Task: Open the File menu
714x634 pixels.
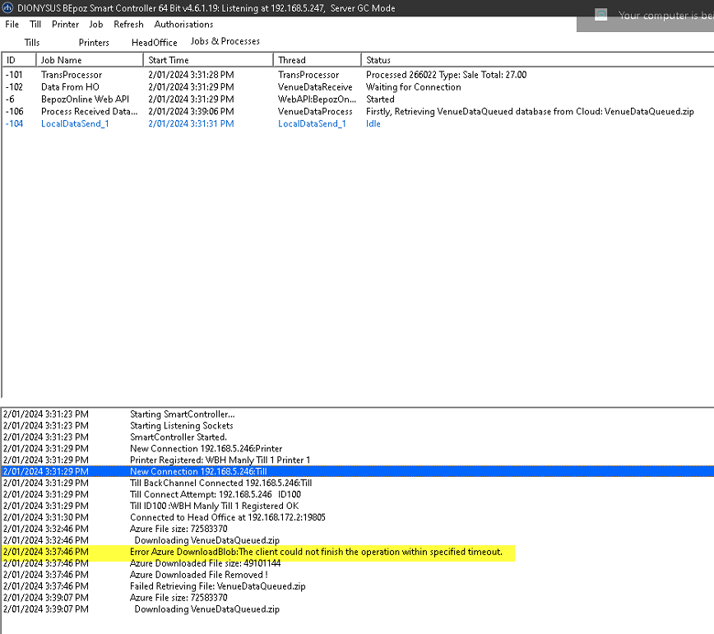Action: (12, 24)
